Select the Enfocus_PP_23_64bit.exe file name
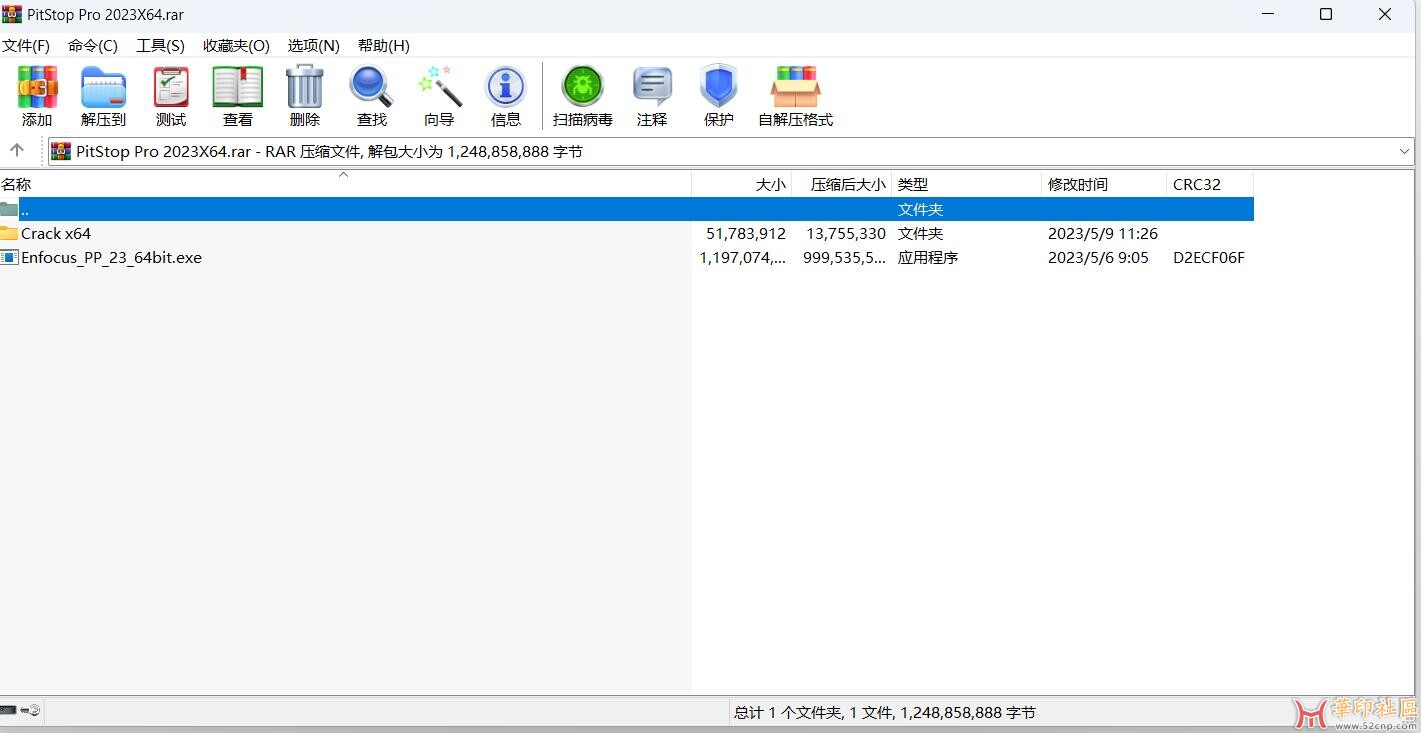 111,257
